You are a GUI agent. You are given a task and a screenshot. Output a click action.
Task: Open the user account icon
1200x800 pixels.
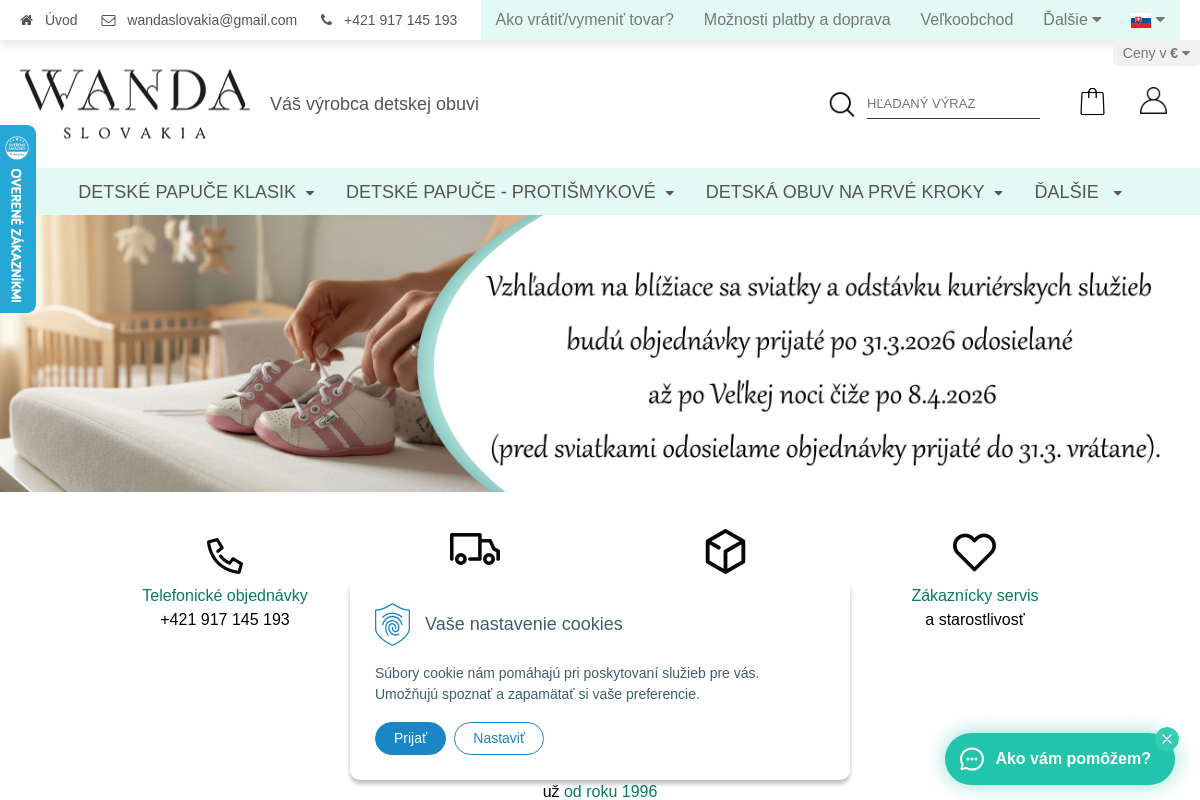(1153, 101)
